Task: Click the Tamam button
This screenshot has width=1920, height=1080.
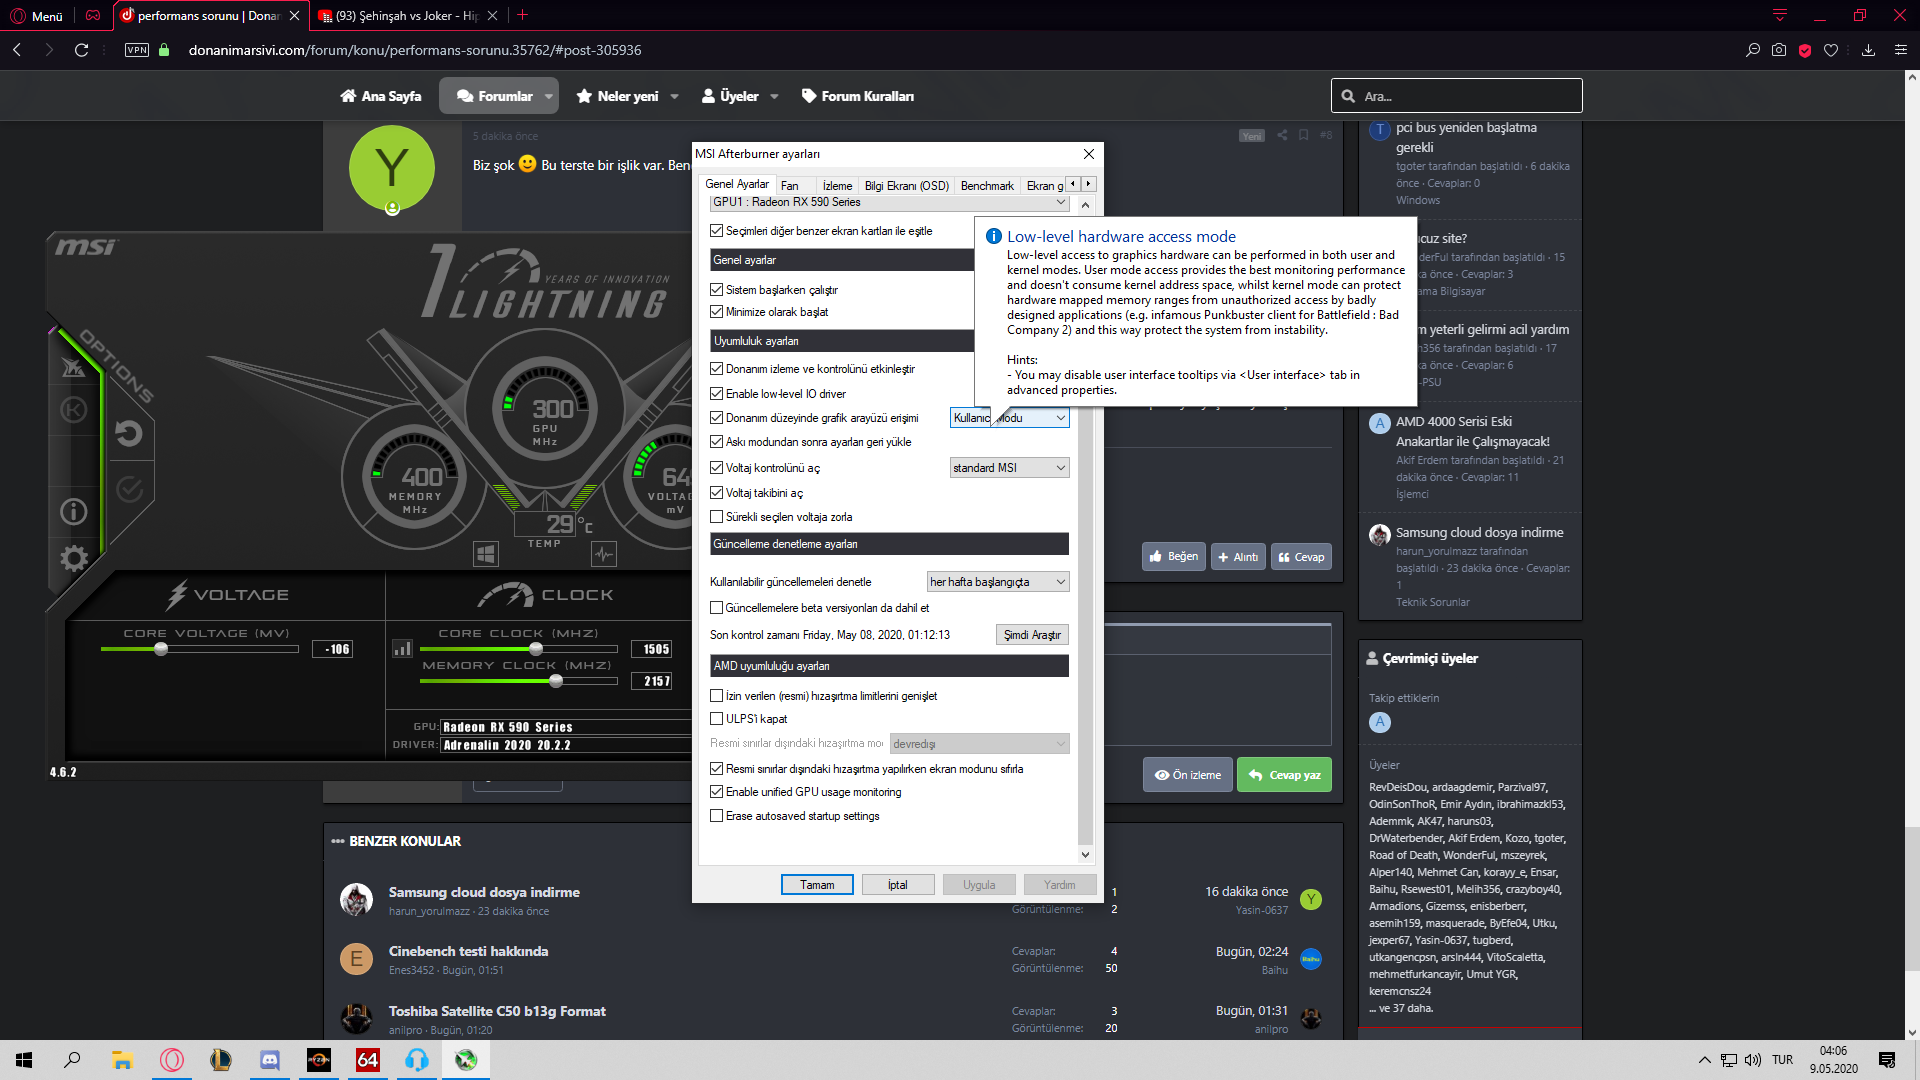Action: point(817,885)
